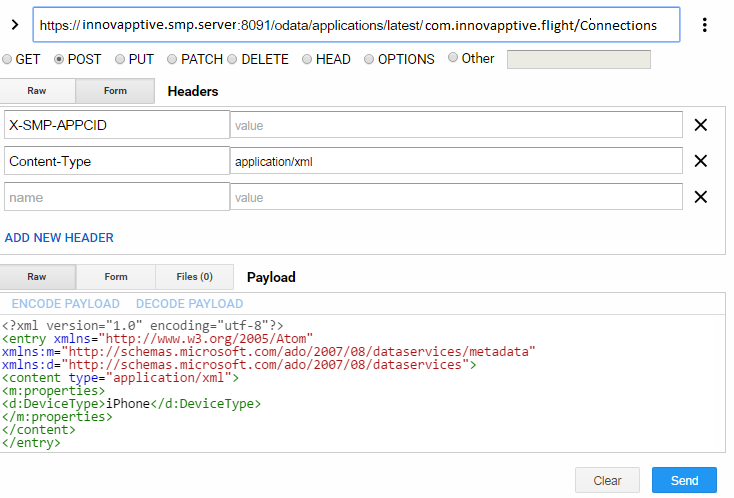734x498 pixels.
Task: Delete the Content-Type header row
Action: point(701,161)
